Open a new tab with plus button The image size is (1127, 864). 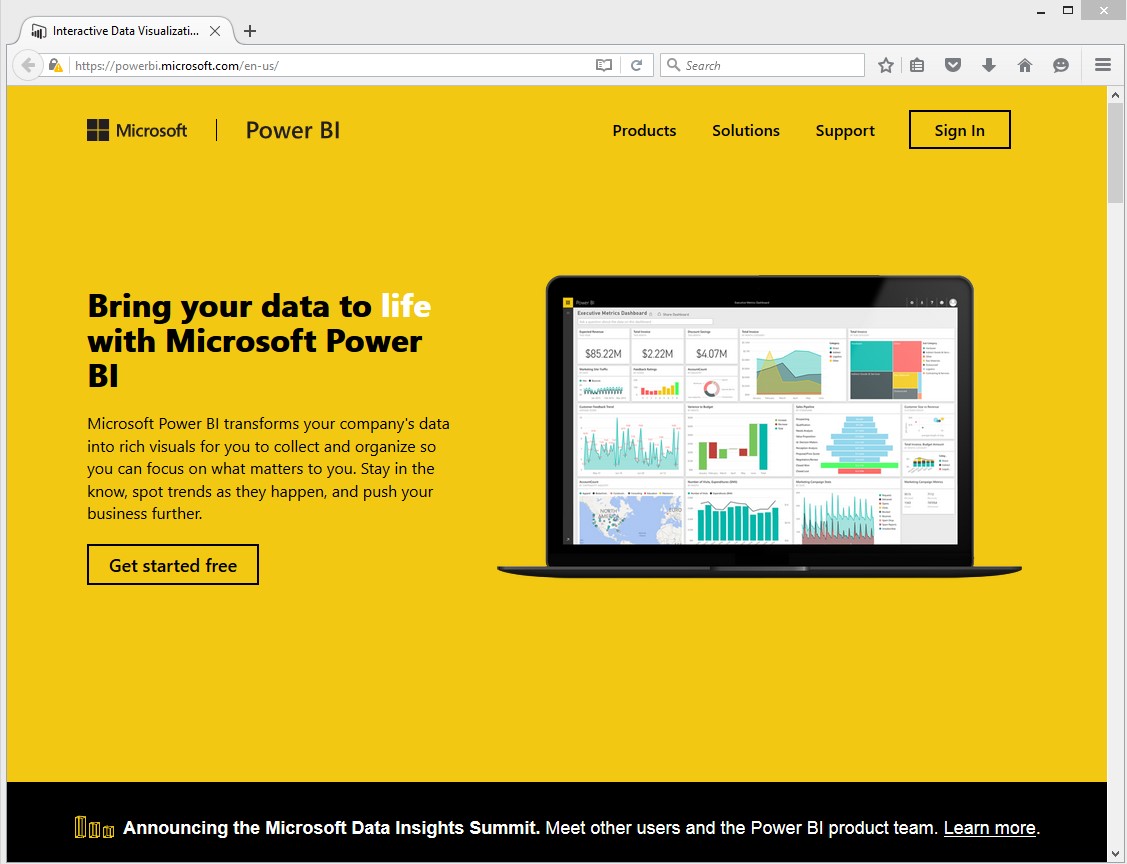coord(249,31)
